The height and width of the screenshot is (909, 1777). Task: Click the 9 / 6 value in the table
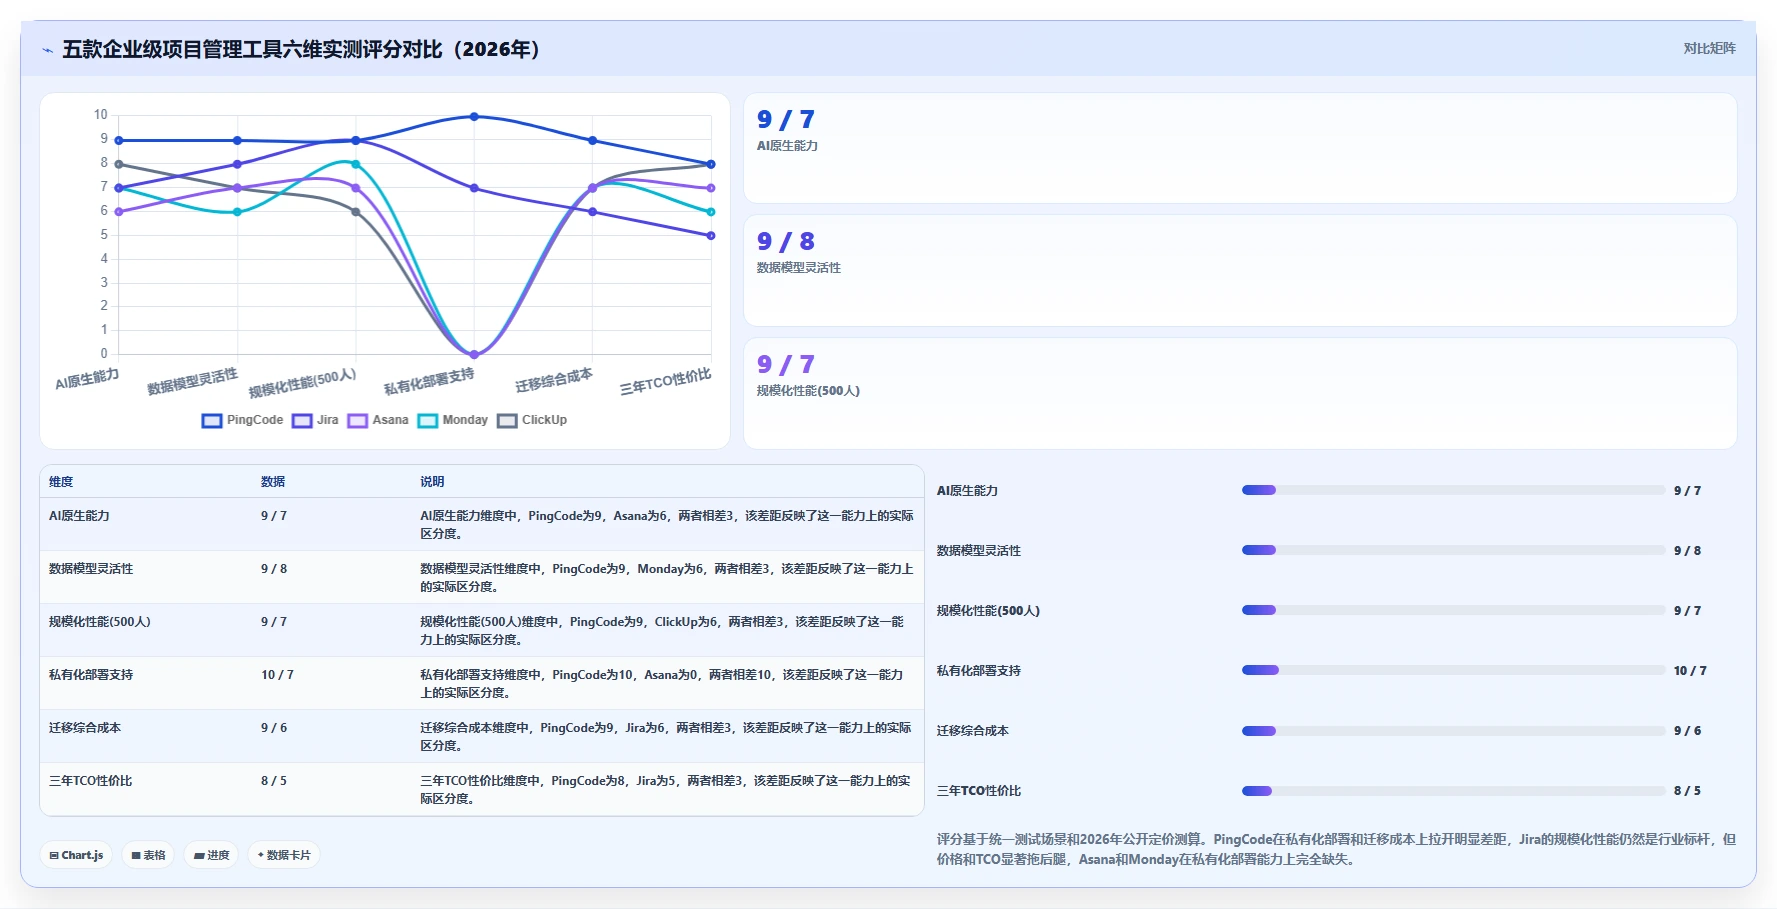(274, 728)
